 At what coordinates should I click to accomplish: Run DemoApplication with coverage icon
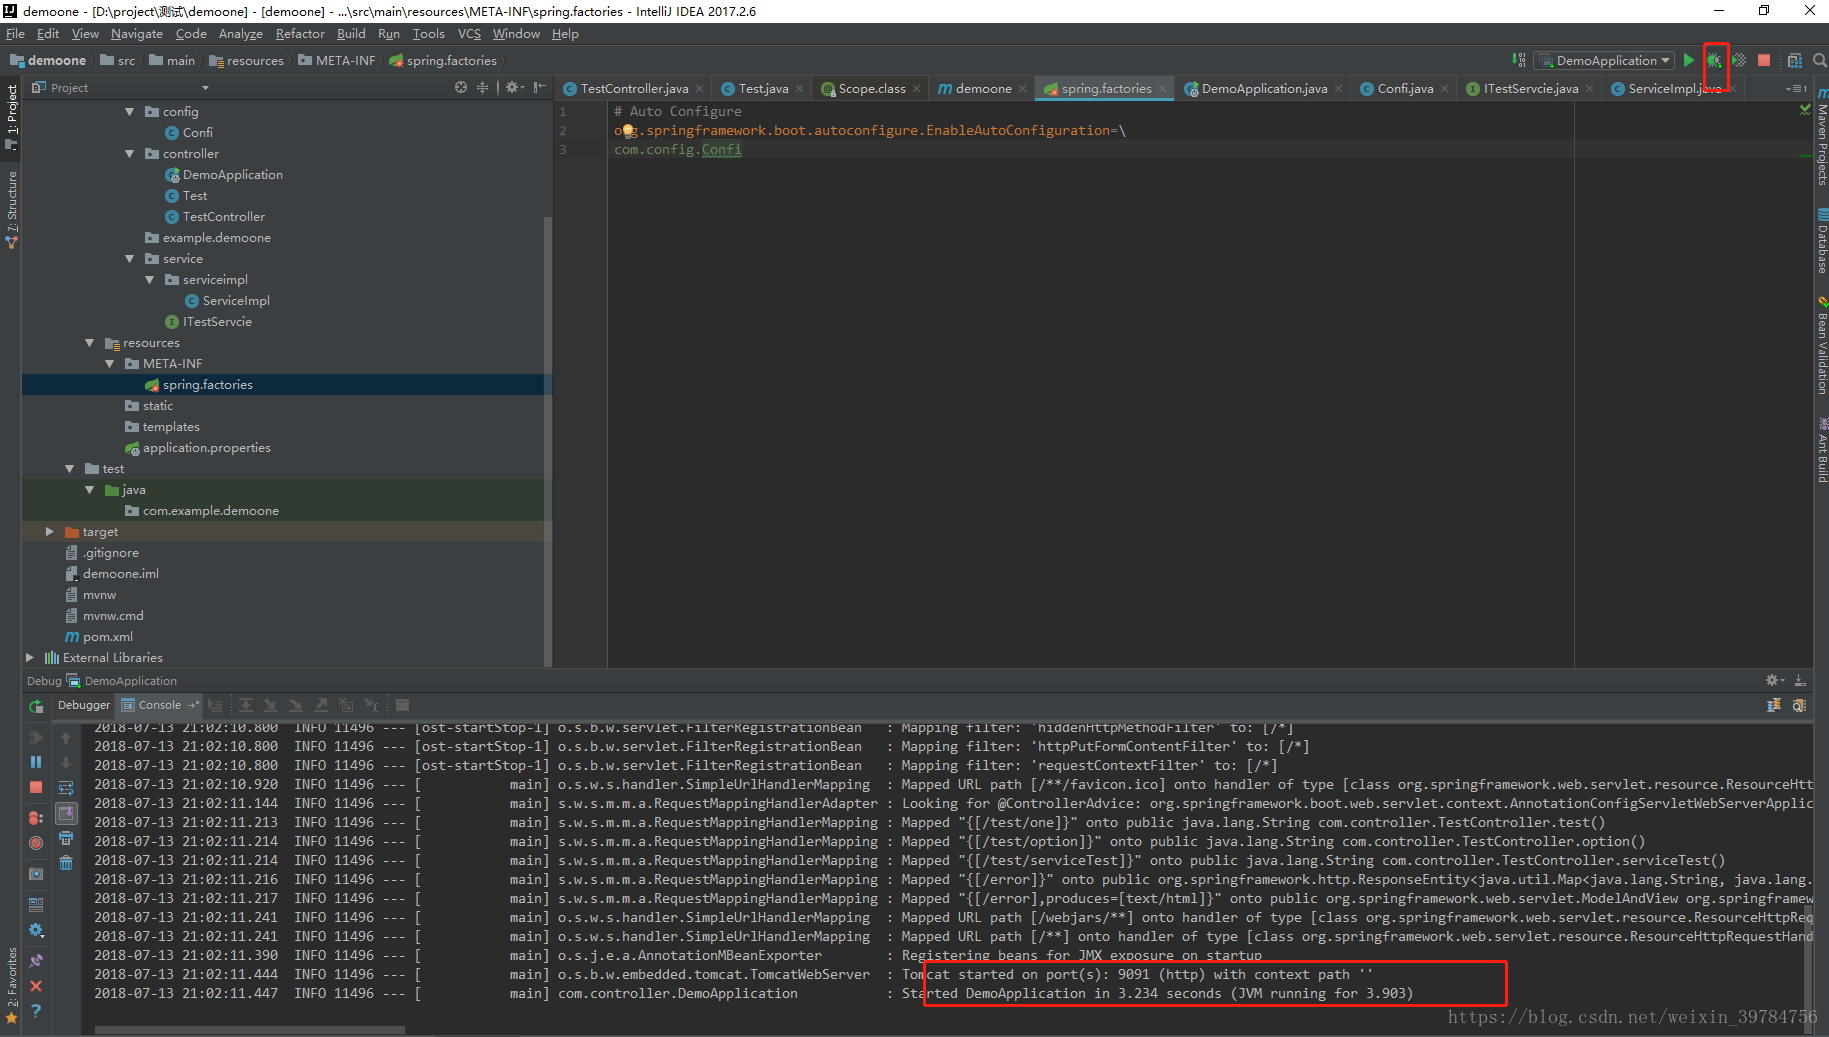pos(1739,60)
